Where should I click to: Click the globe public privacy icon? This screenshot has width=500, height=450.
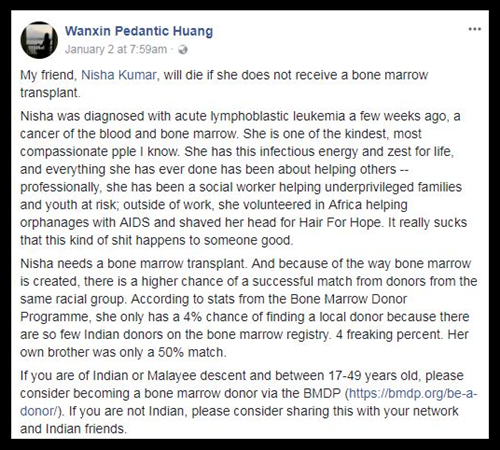click(183, 50)
